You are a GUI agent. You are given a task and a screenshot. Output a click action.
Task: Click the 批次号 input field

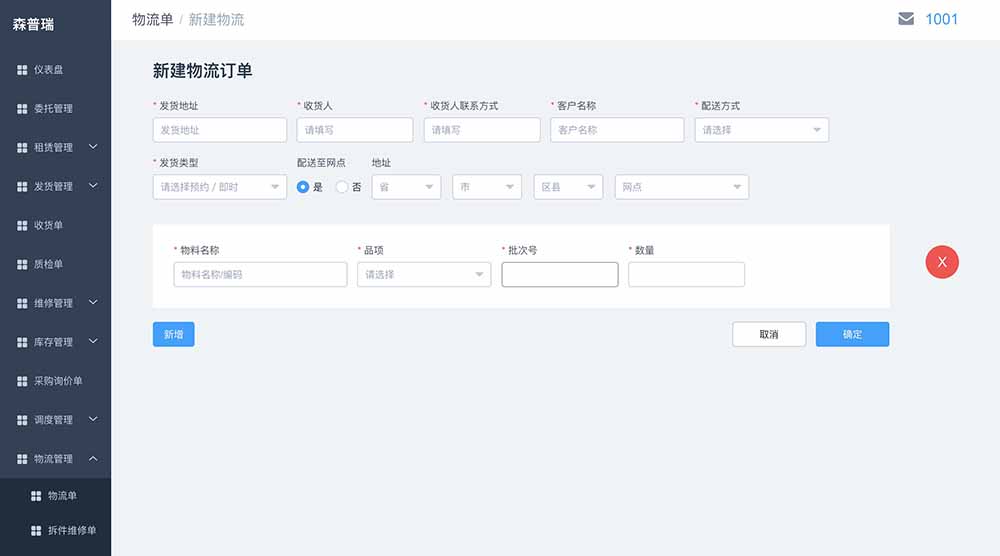[559, 275]
